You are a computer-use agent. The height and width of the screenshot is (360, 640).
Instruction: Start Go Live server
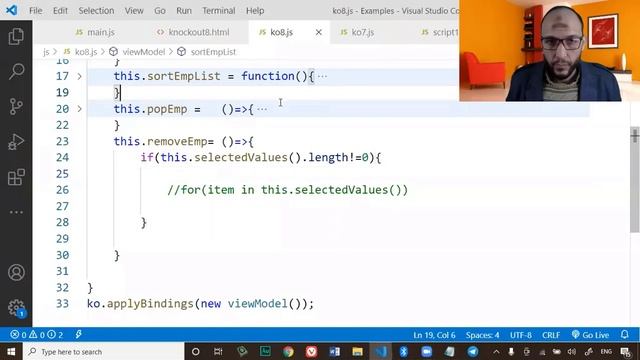[x=590, y=335]
